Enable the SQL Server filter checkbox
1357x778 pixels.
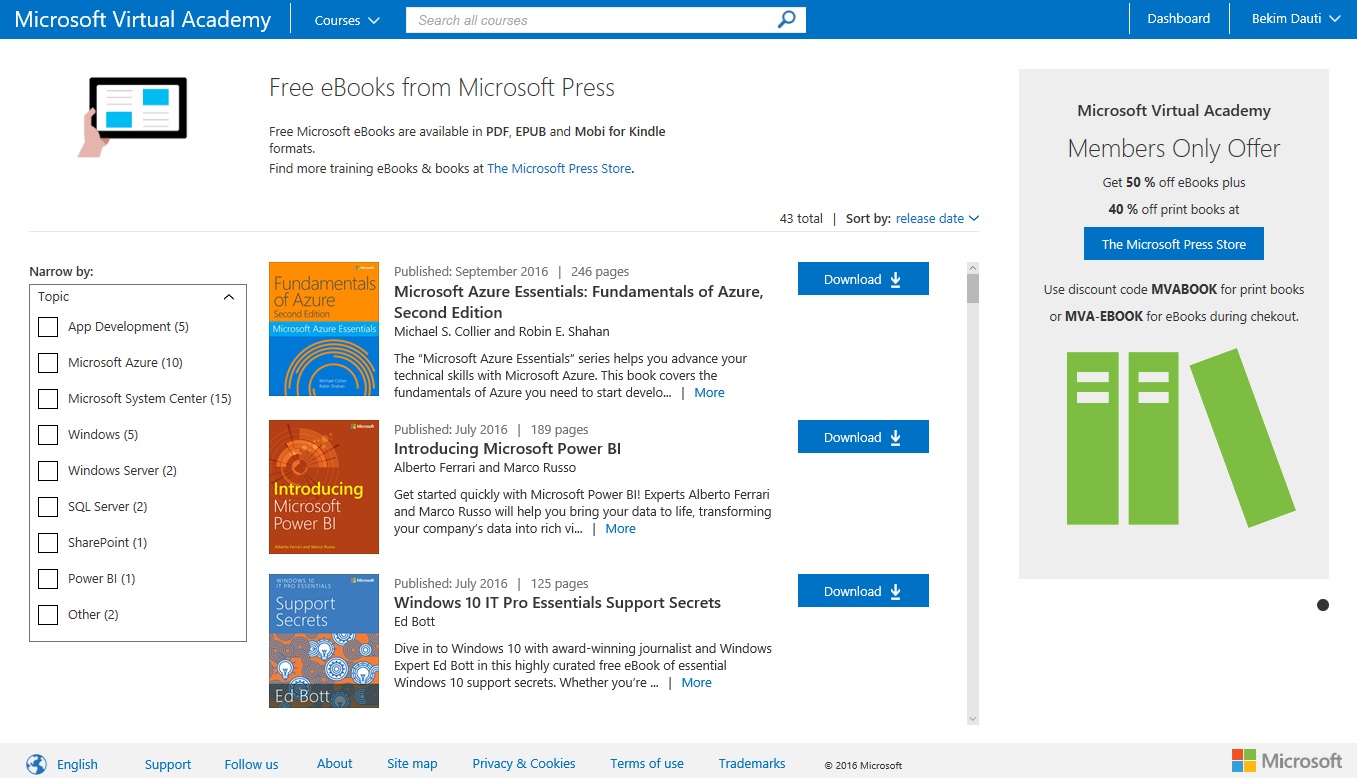tap(47, 507)
